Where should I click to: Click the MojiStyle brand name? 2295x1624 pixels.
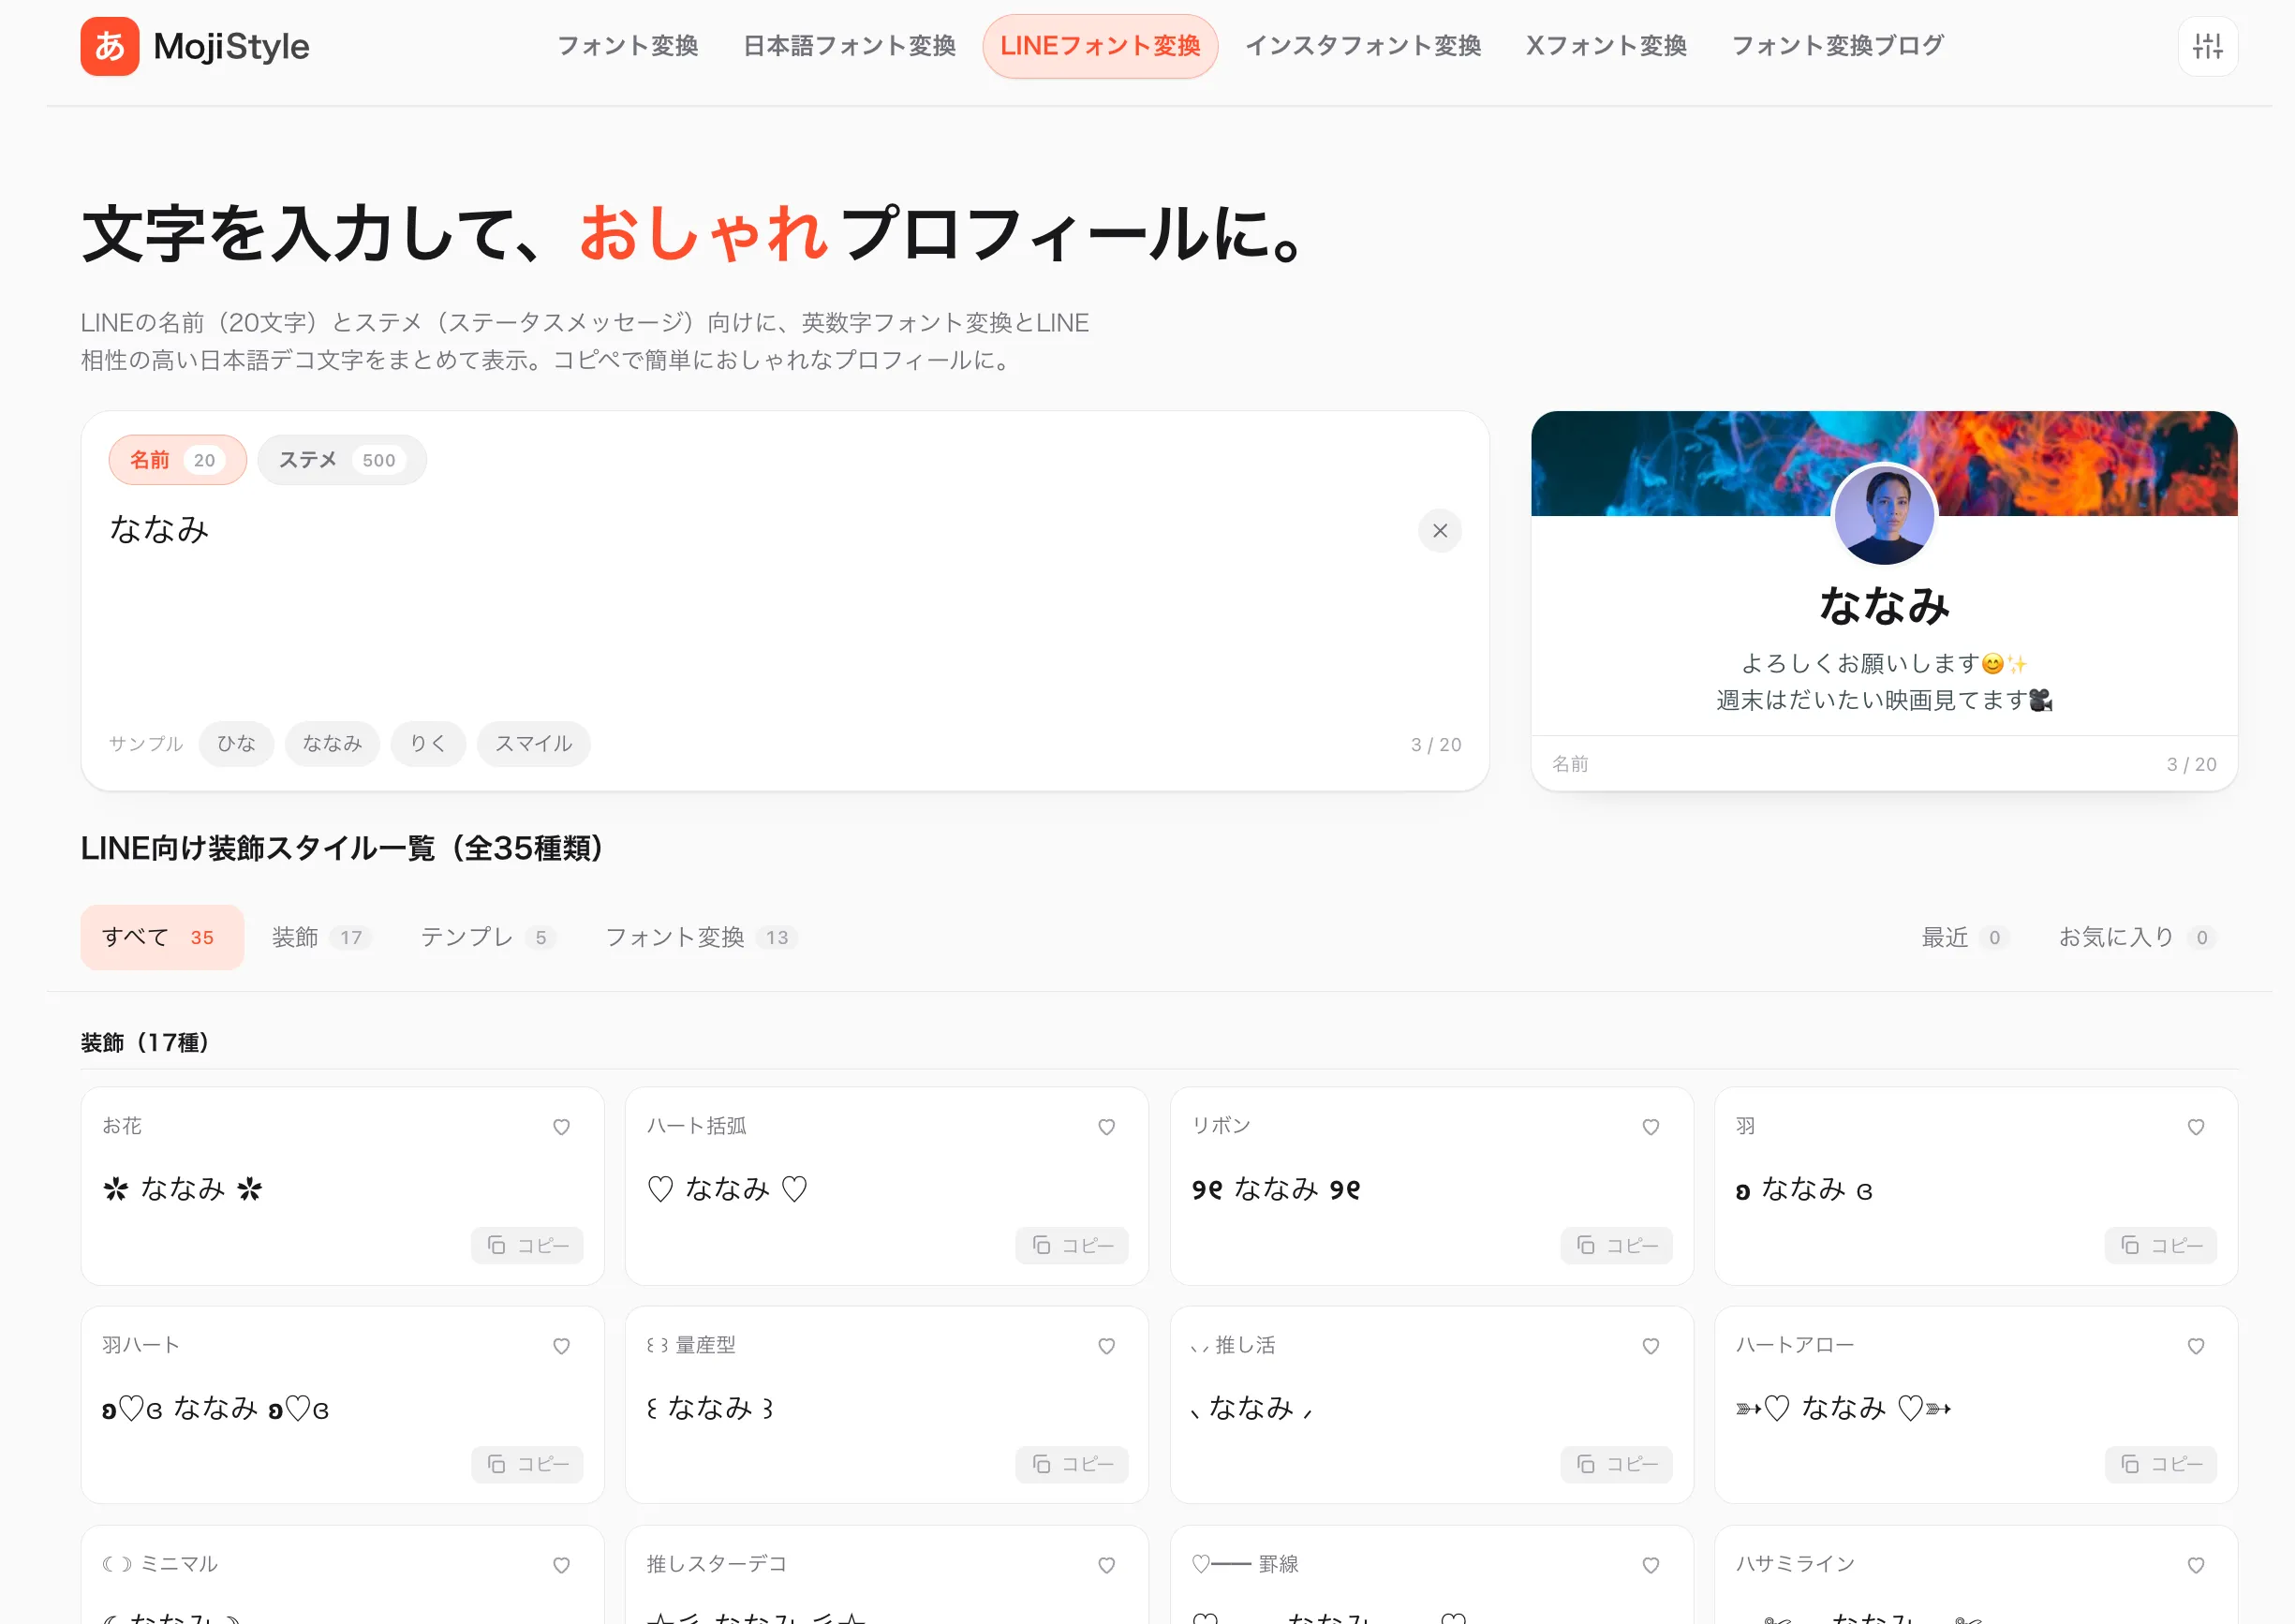point(231,46)
